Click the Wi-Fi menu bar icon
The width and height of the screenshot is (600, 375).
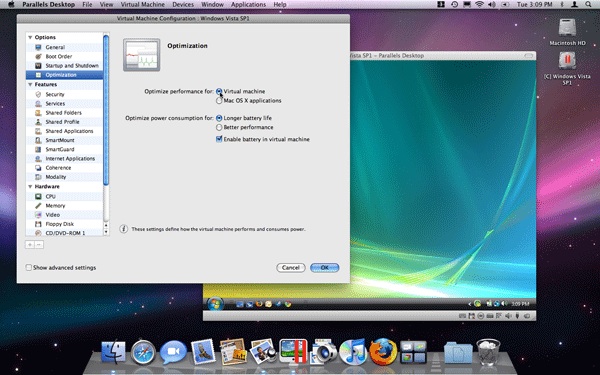[479, 5]
